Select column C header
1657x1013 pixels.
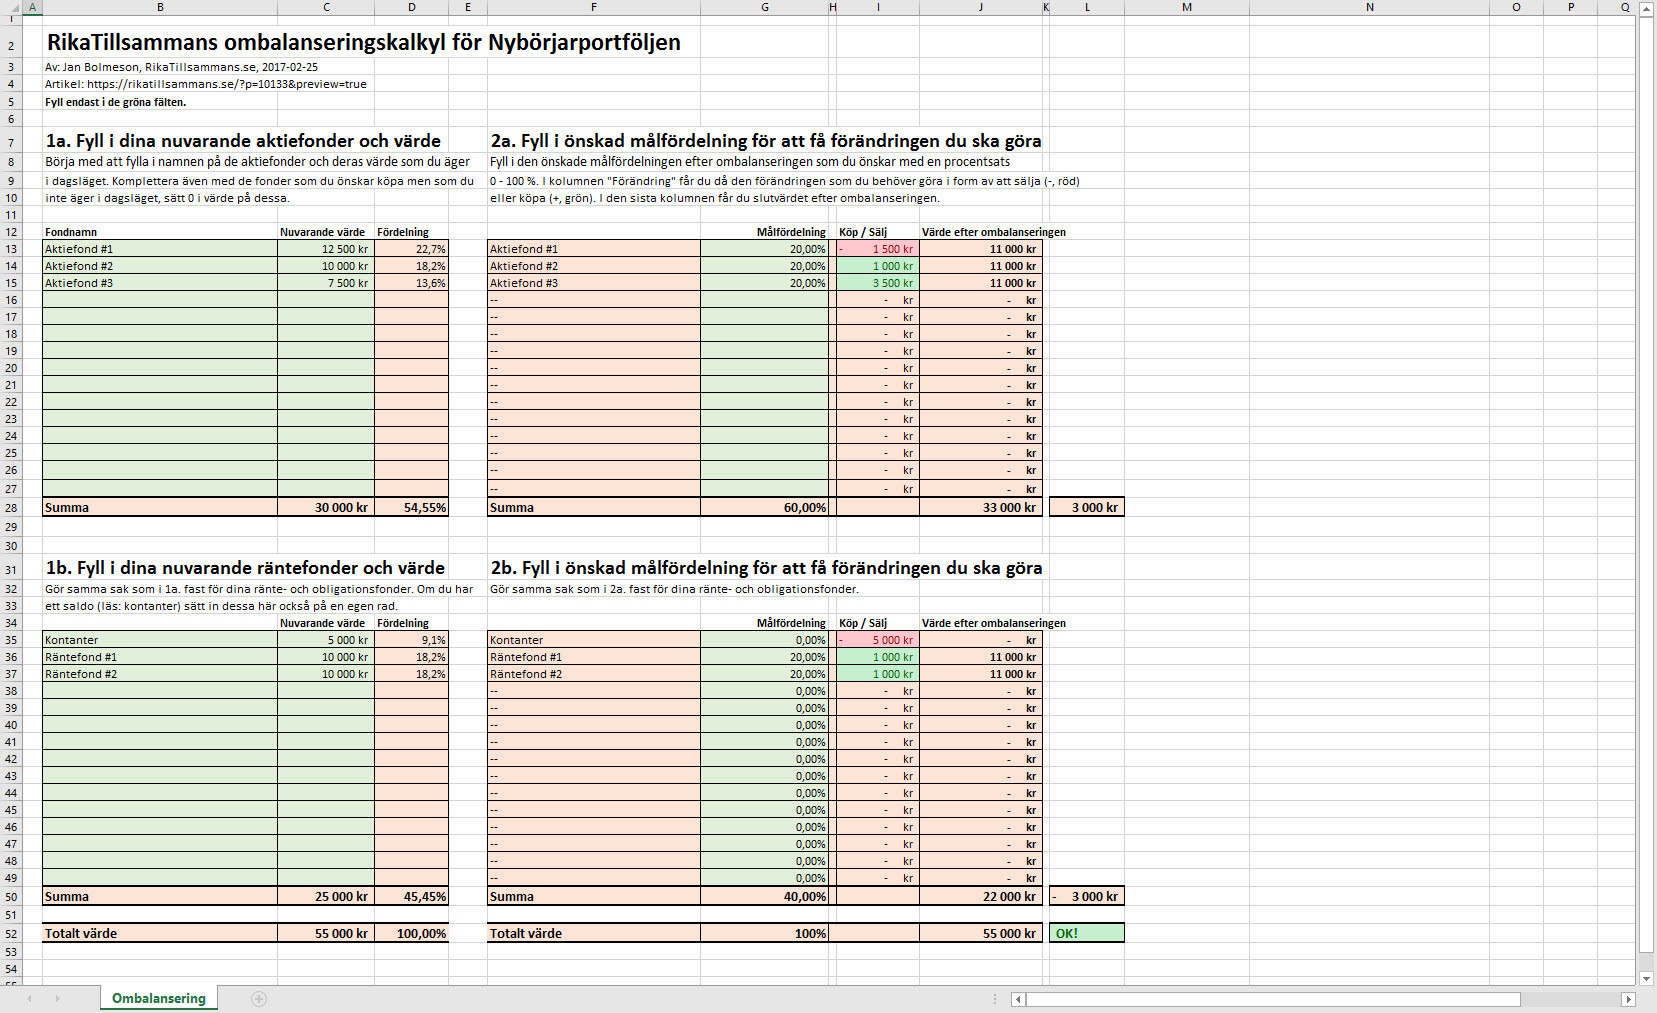326,7
